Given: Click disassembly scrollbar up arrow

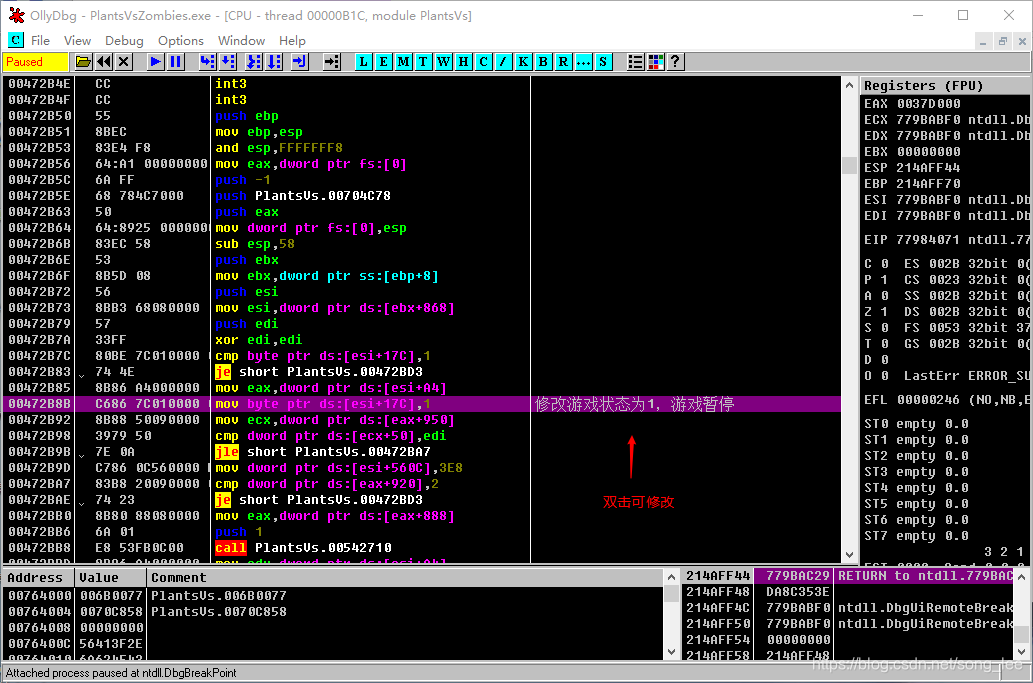Looking at the screenshot, I should tap(849, 85).
